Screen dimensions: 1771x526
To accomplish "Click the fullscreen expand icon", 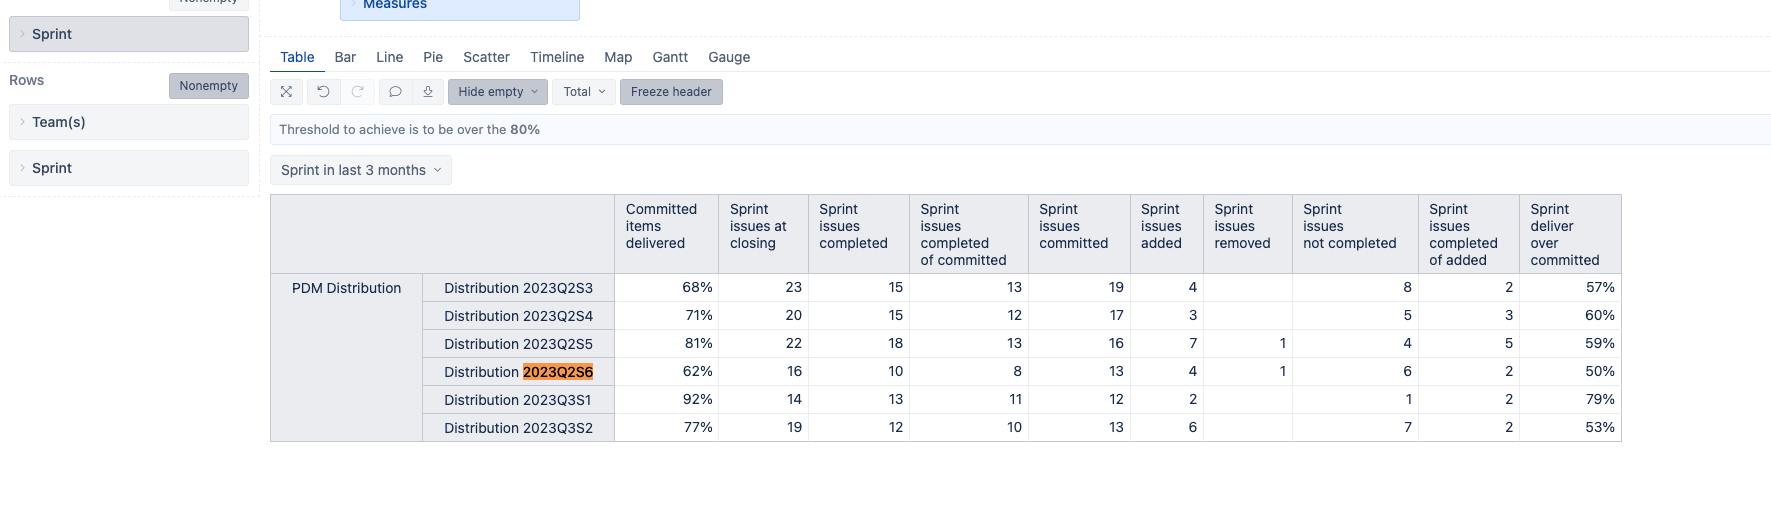I will (287, 92).
